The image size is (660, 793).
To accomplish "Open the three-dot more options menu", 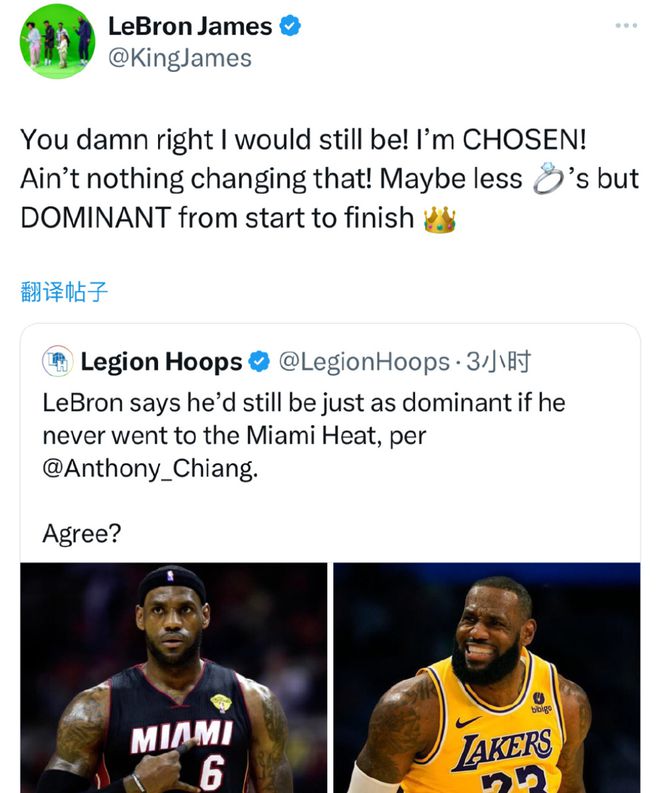I will (x=626, y=25).
